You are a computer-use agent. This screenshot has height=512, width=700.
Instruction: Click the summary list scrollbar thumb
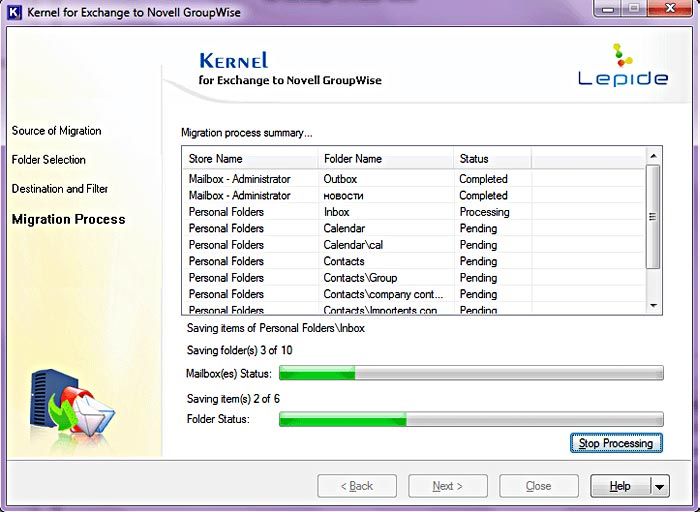(x=653, y=217)
